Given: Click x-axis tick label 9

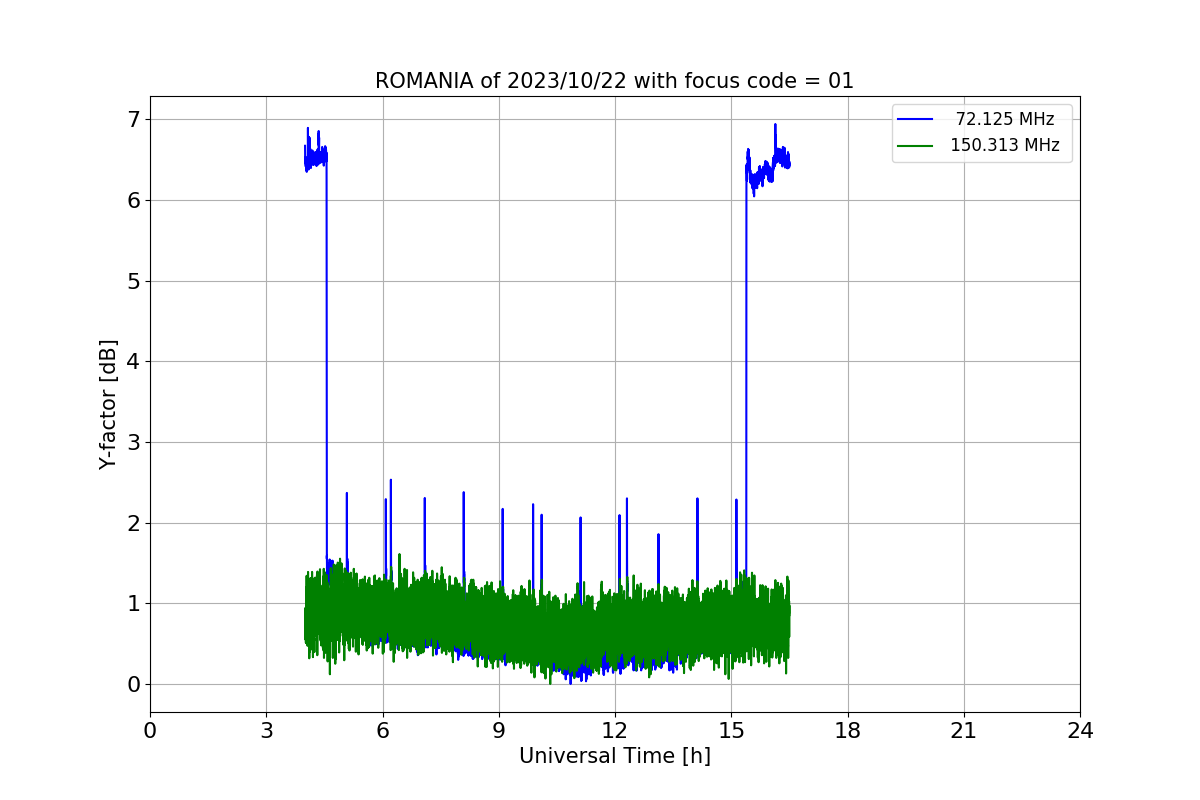Looking at the screenshot, I should 499,731.
